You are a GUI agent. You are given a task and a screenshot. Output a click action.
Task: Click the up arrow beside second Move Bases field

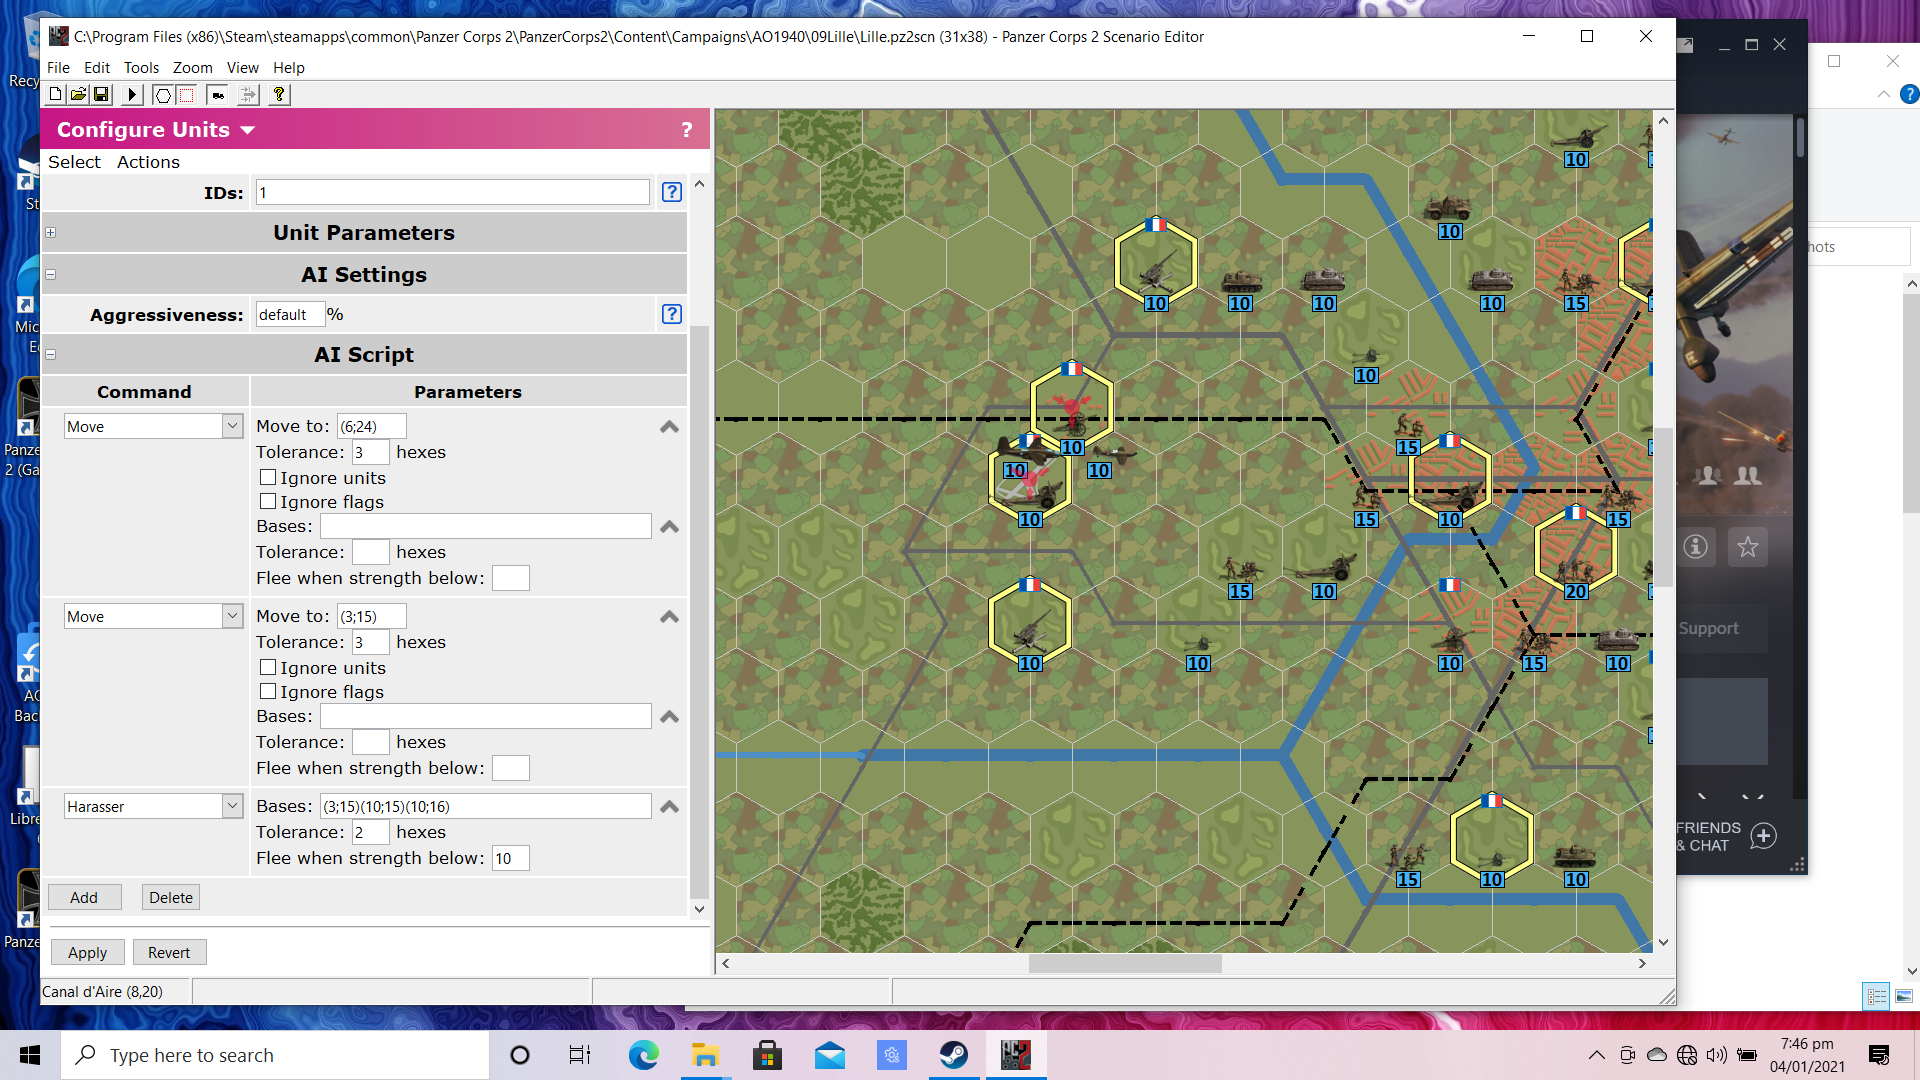click(x=670, y=717)
